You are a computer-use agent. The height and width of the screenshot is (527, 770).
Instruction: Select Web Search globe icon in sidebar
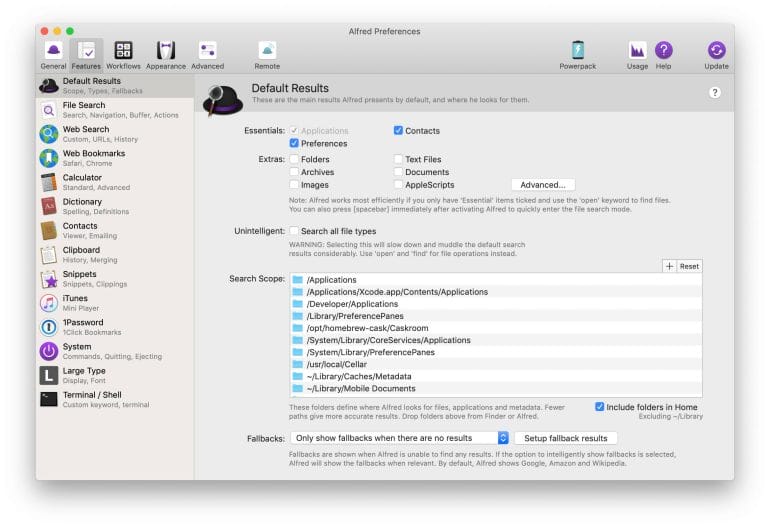point(49,134)
